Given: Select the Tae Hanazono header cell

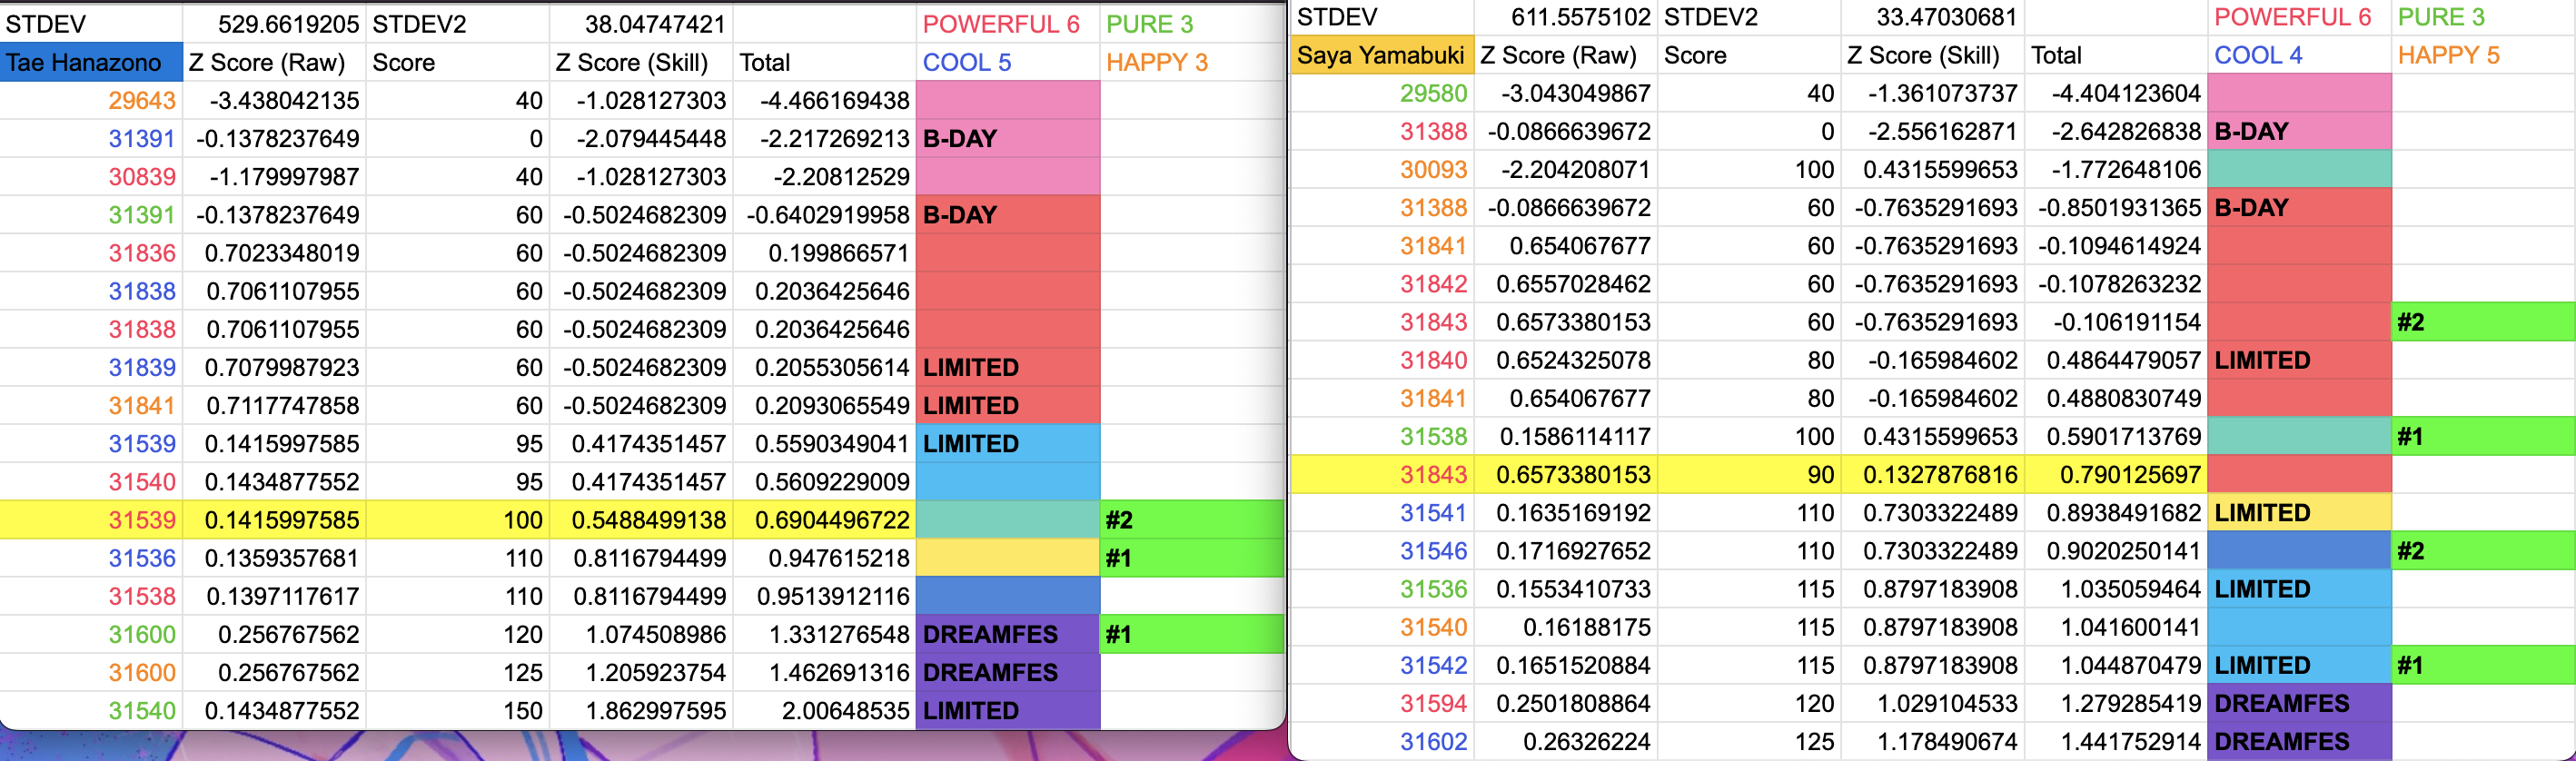Looking at the screenshot, I should pos(91,62).
